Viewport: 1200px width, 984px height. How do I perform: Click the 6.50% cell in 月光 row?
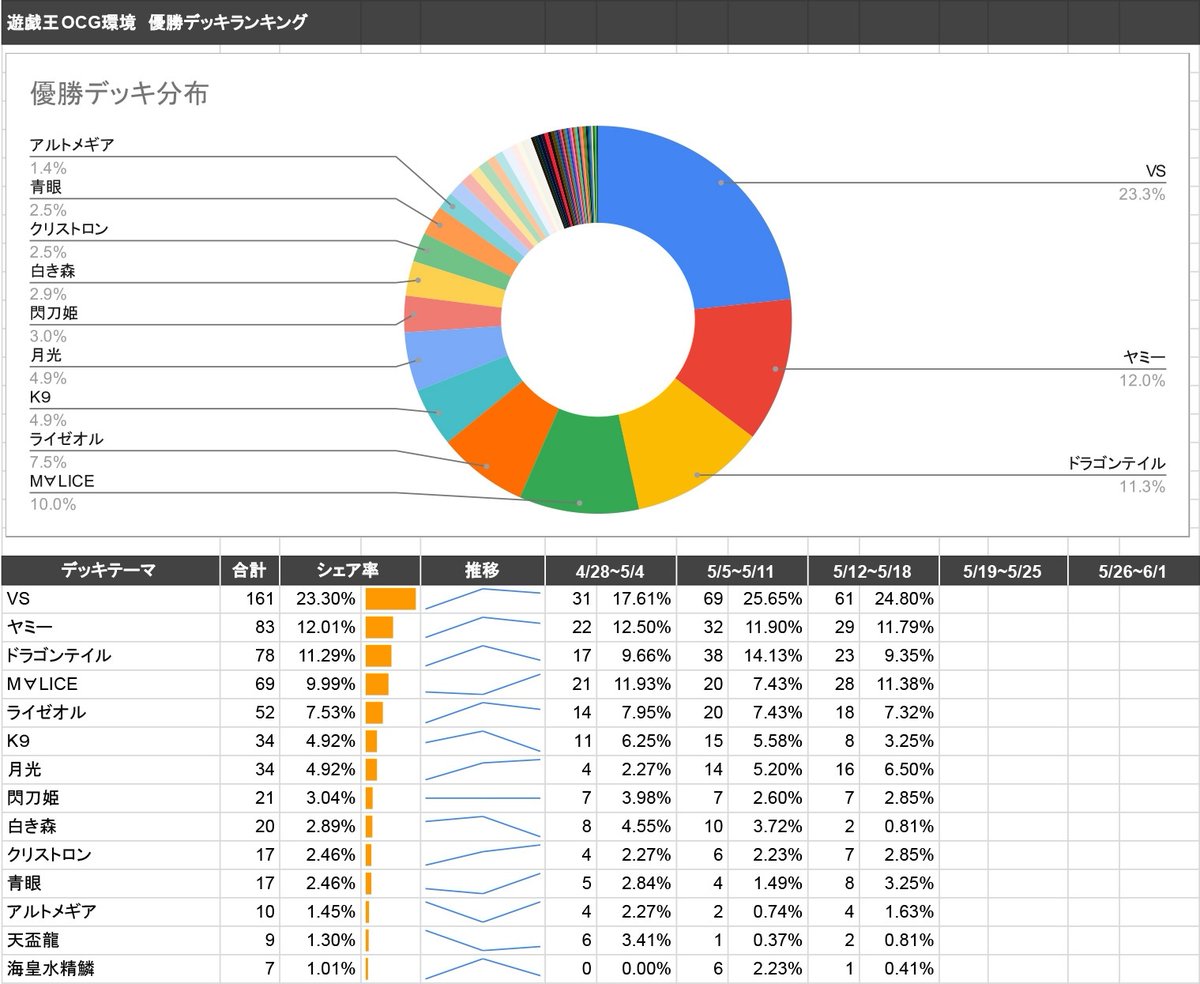click(899, 769)
